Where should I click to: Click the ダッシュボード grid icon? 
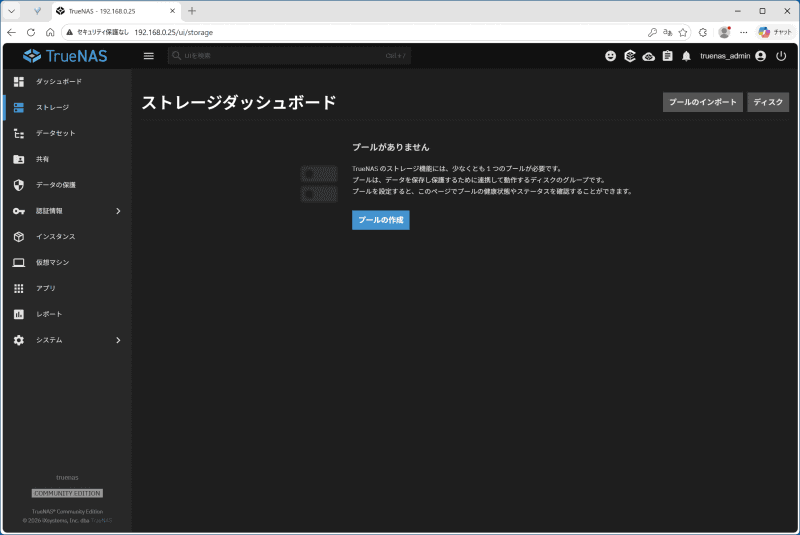(x=19, y=82)
